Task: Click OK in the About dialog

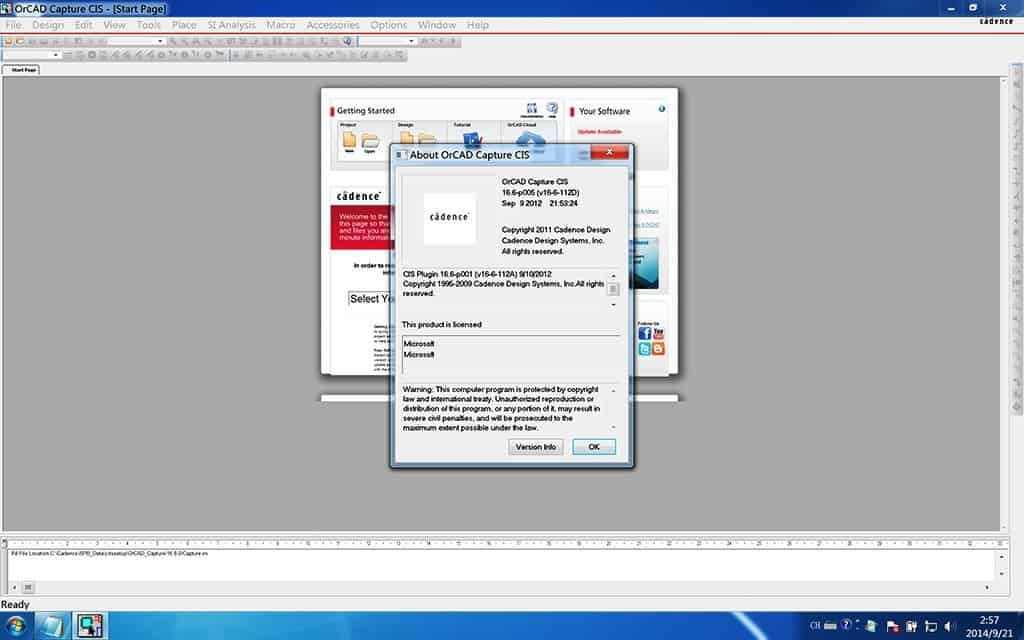Action: click(x=594, y=447)
